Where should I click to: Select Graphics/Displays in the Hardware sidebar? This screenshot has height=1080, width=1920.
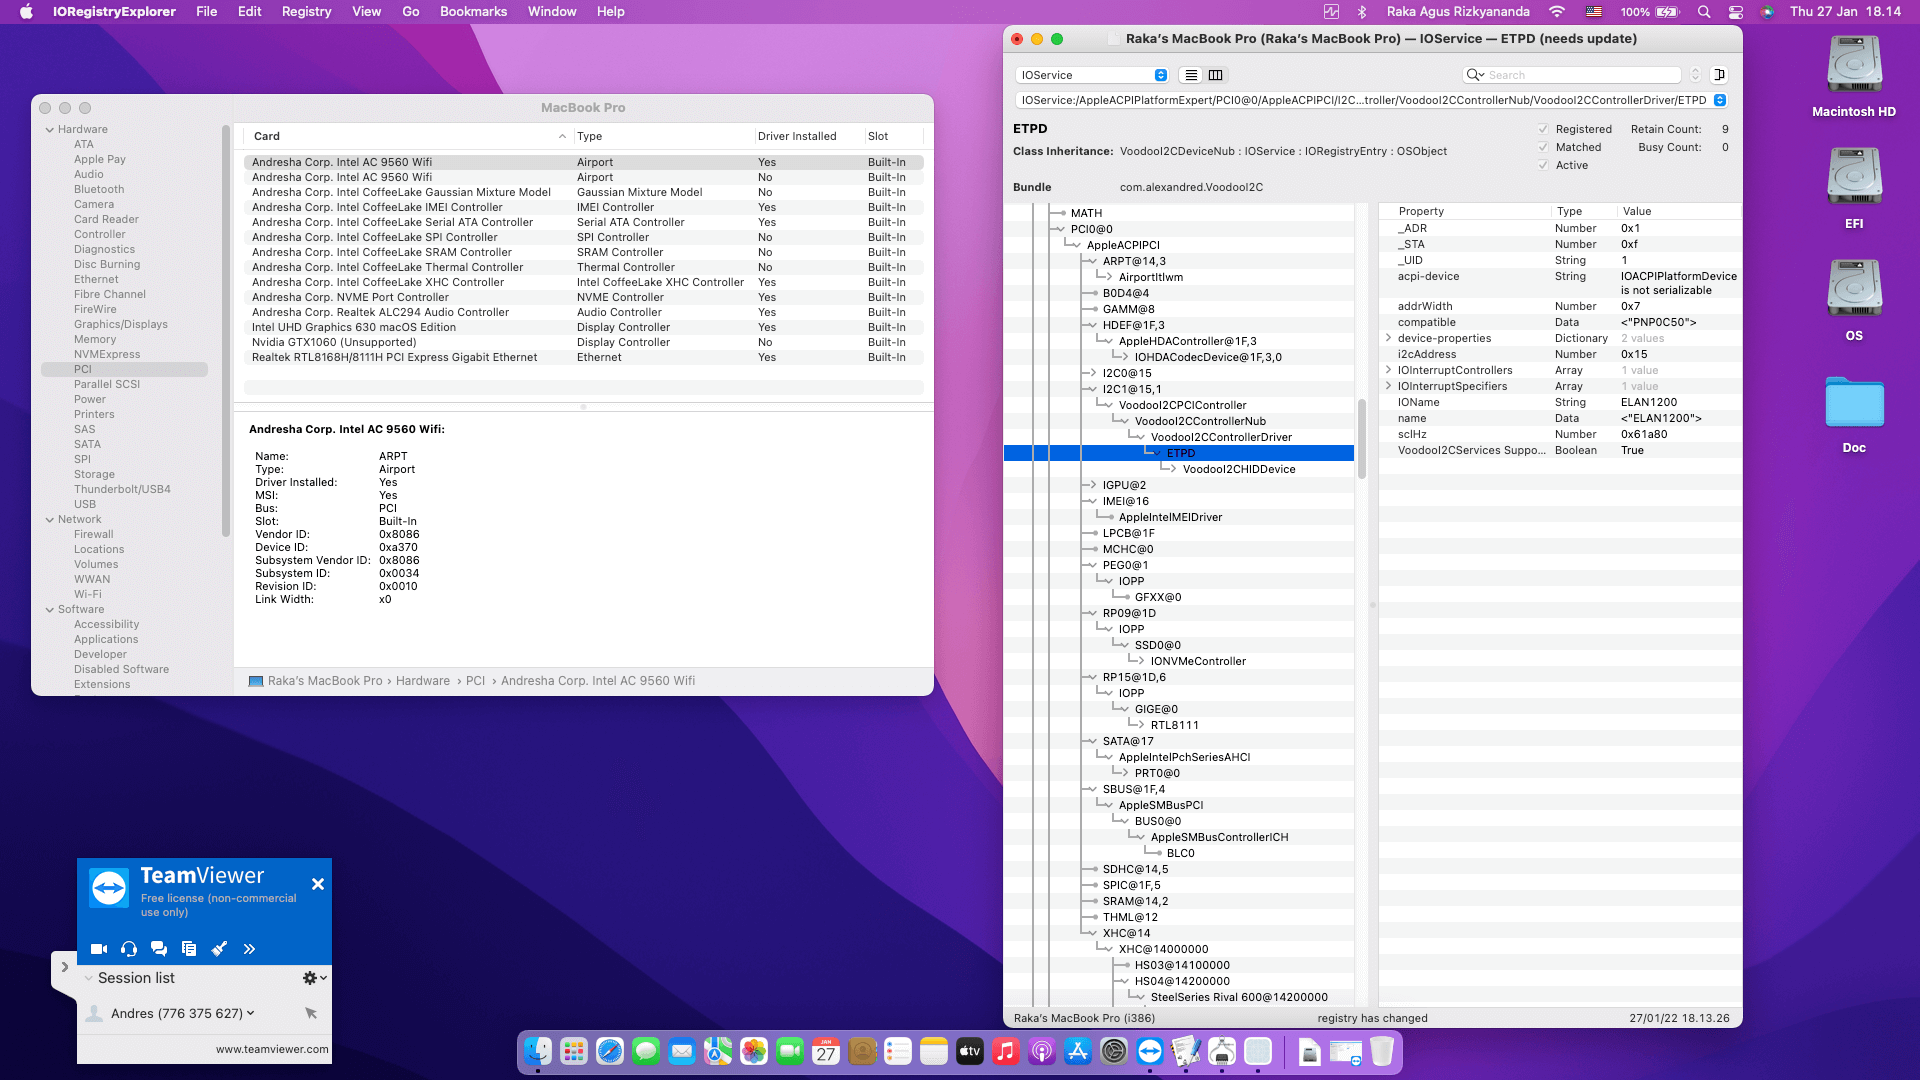(120, 324)
